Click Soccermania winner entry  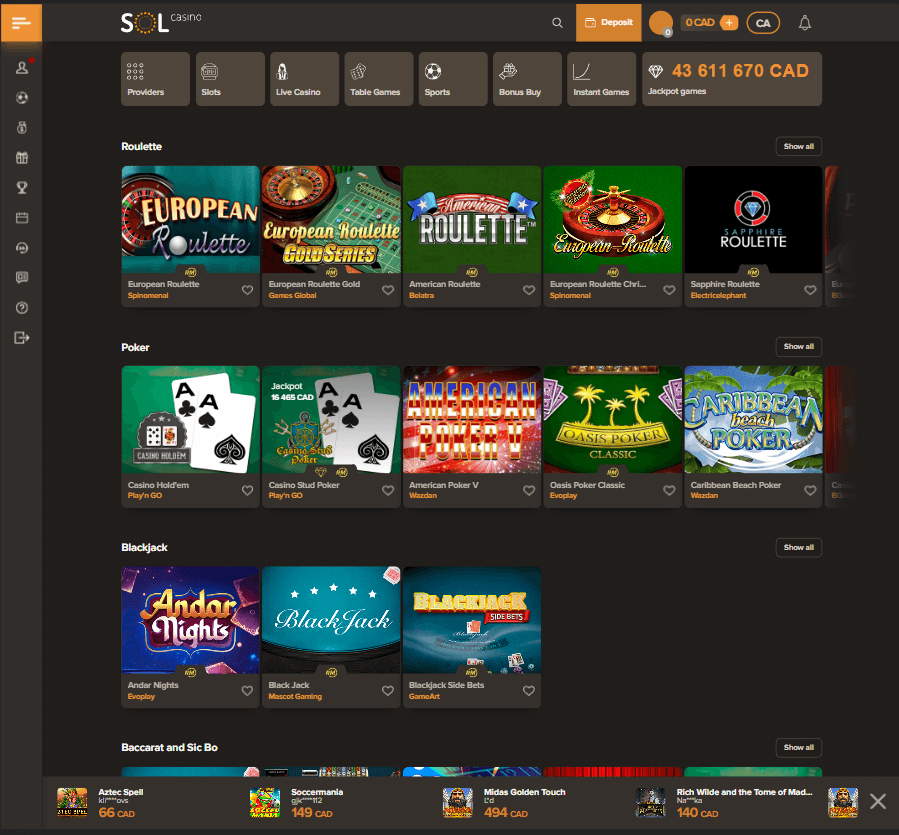coord(297,802)
